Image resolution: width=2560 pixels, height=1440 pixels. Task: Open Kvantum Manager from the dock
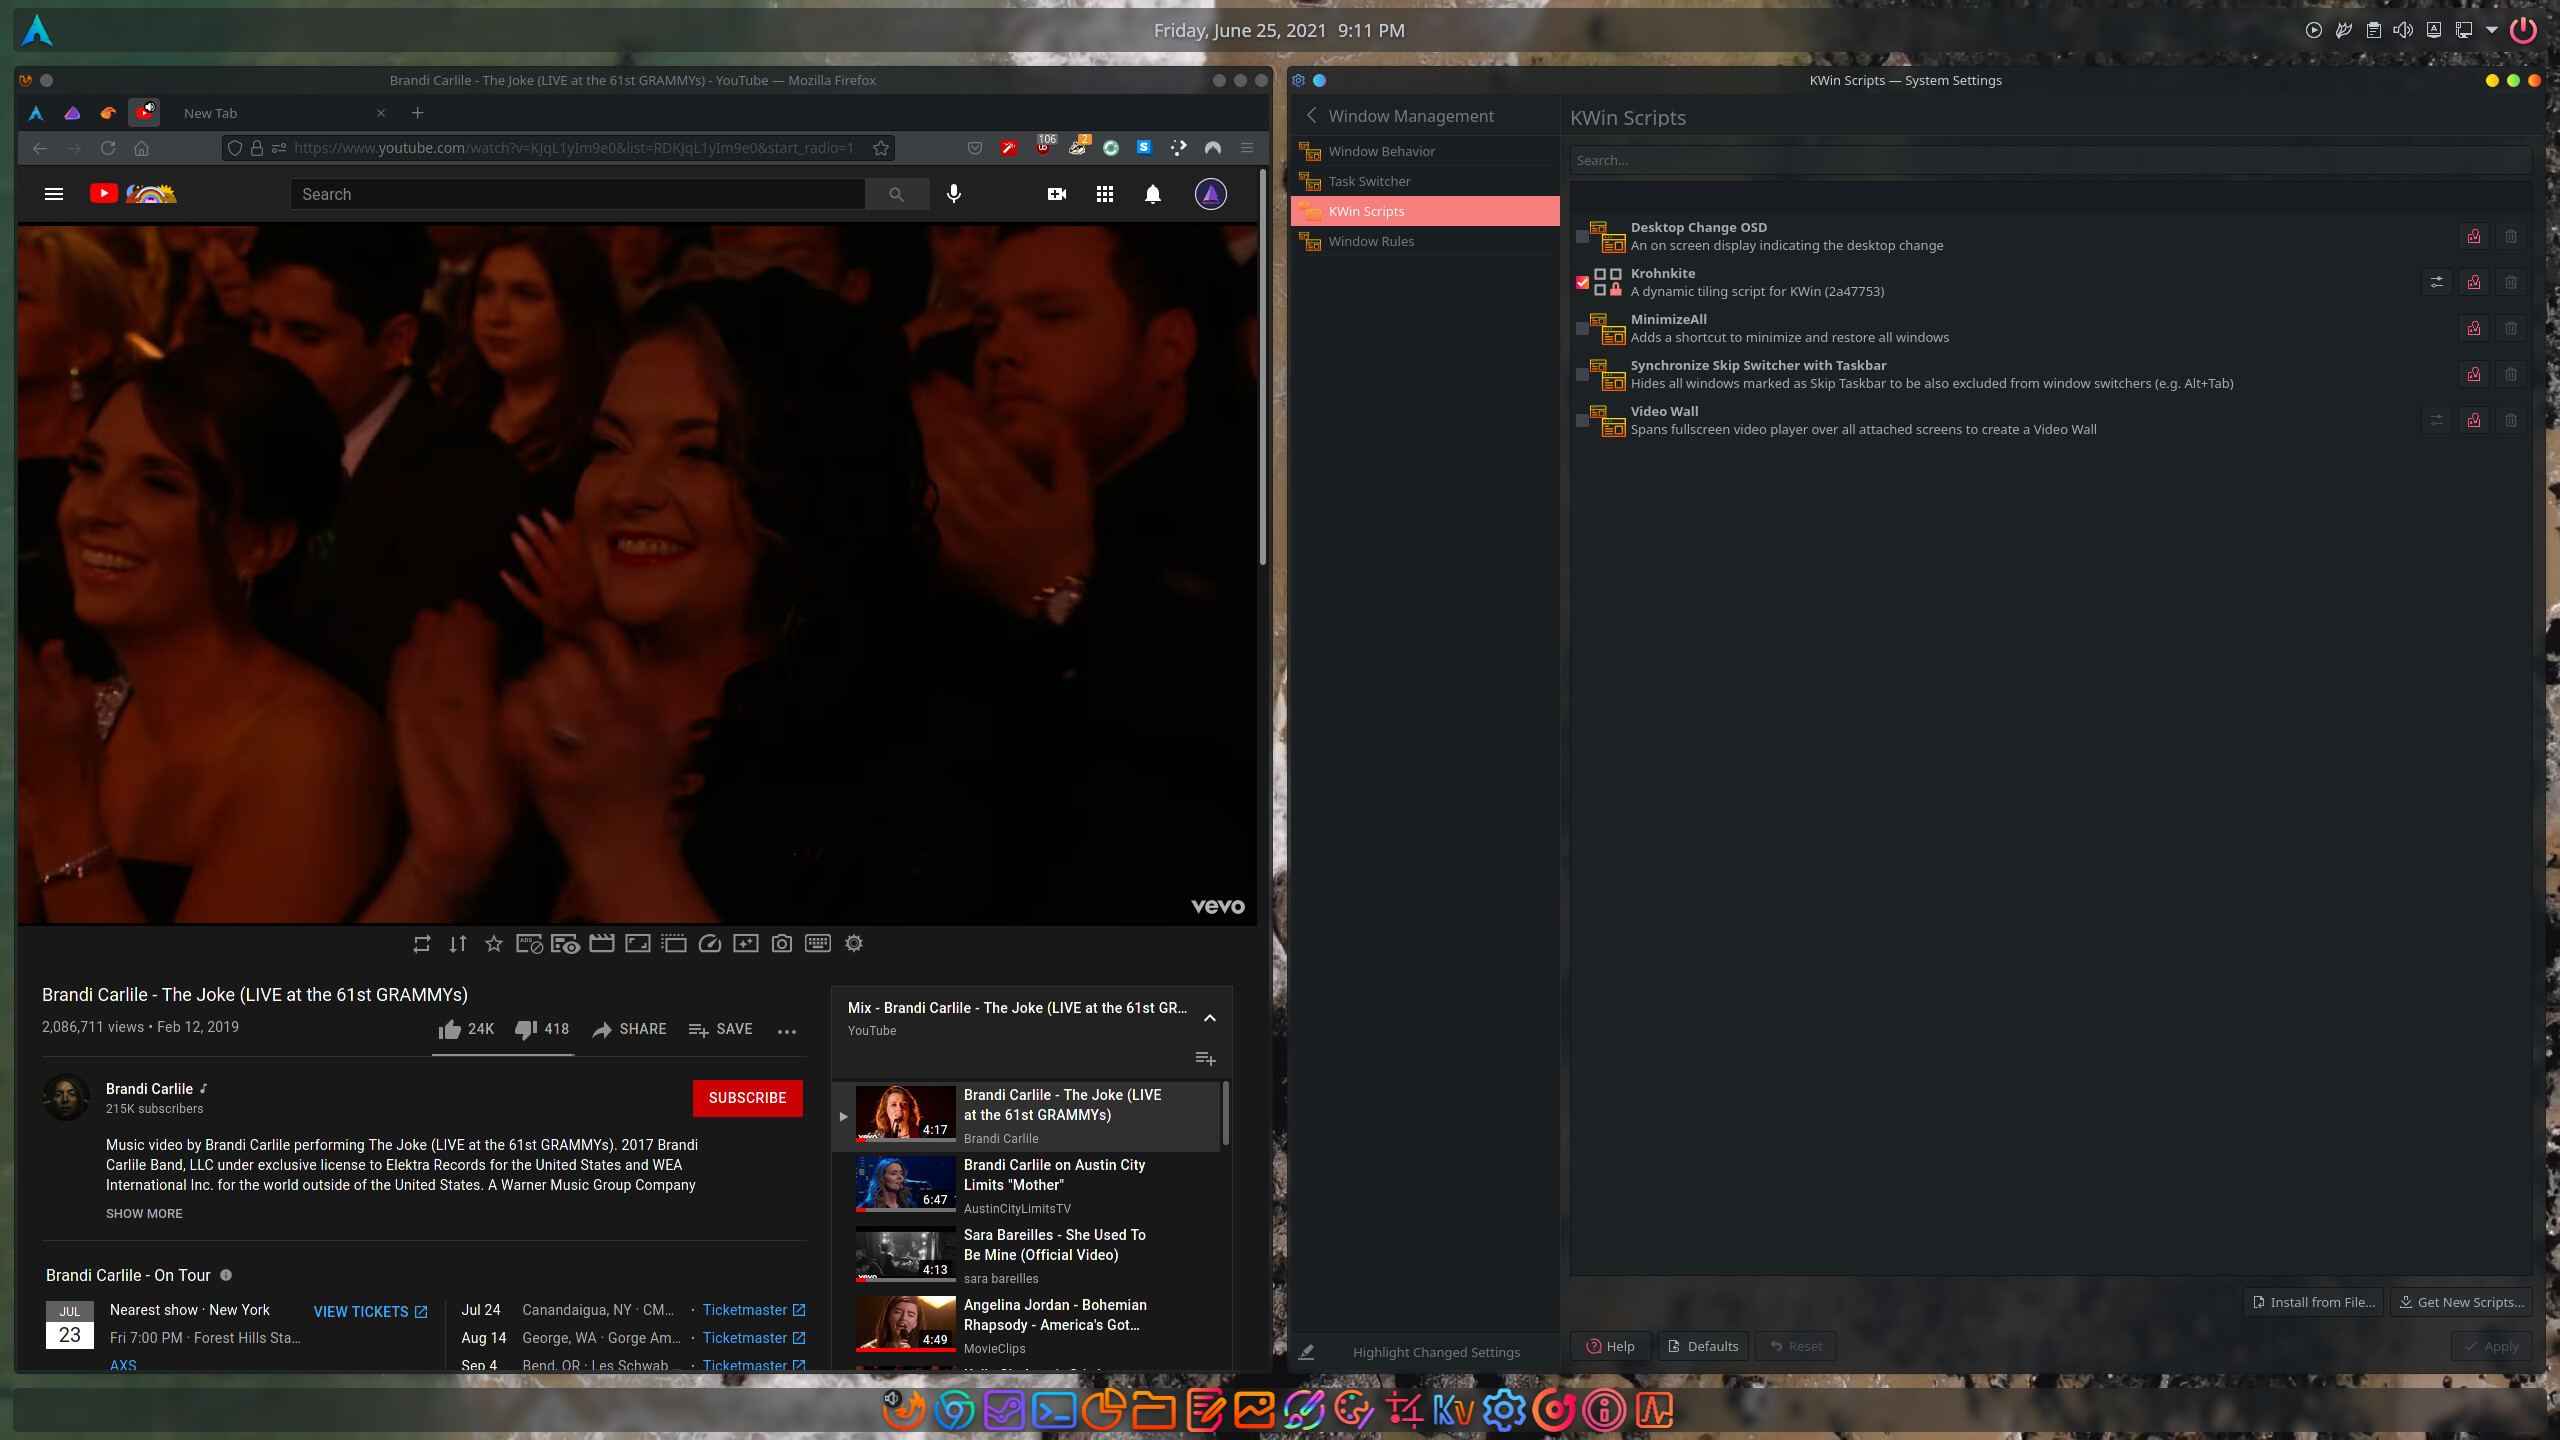pos(1454,1410)
